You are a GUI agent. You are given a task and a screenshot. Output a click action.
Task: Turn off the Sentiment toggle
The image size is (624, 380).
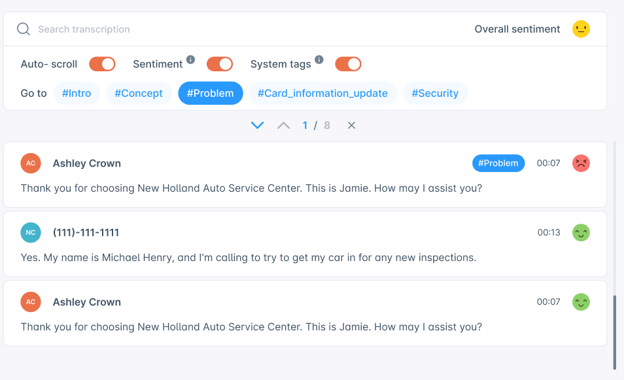[220, 64]
